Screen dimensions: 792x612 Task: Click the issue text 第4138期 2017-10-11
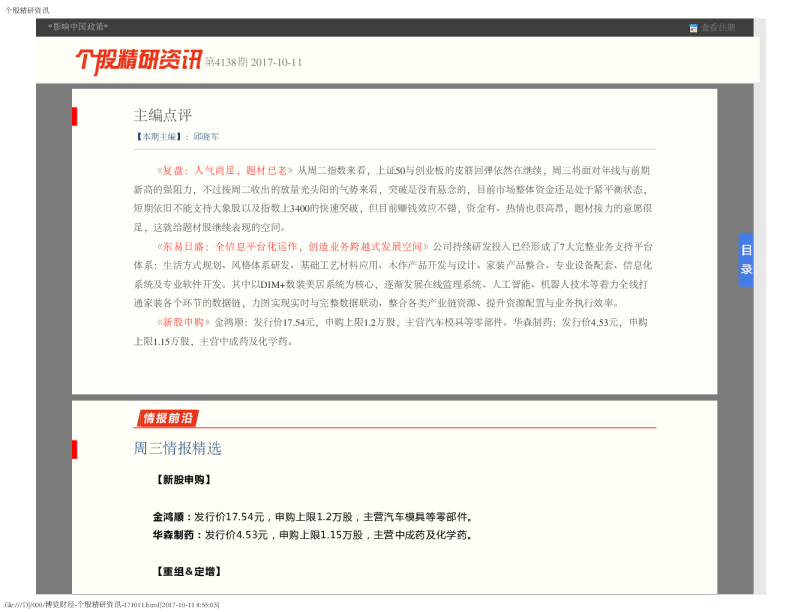point(253,62)
